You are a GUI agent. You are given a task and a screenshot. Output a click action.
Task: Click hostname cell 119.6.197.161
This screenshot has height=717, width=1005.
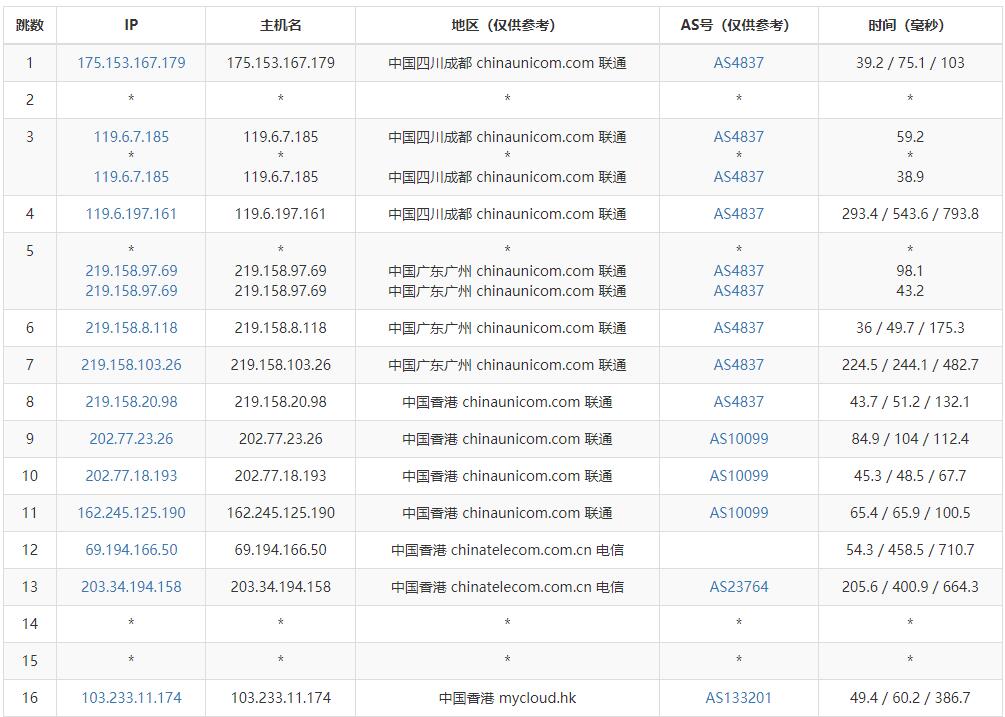pos(281,214)
